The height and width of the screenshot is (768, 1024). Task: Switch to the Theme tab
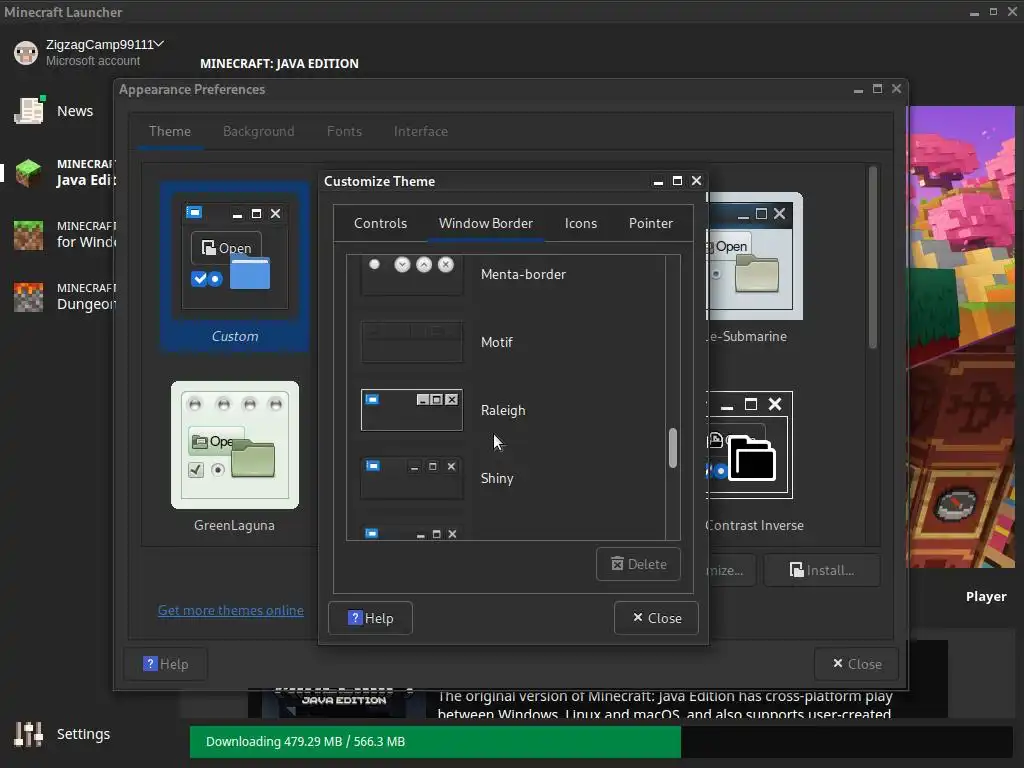click(x=170, y=131)
